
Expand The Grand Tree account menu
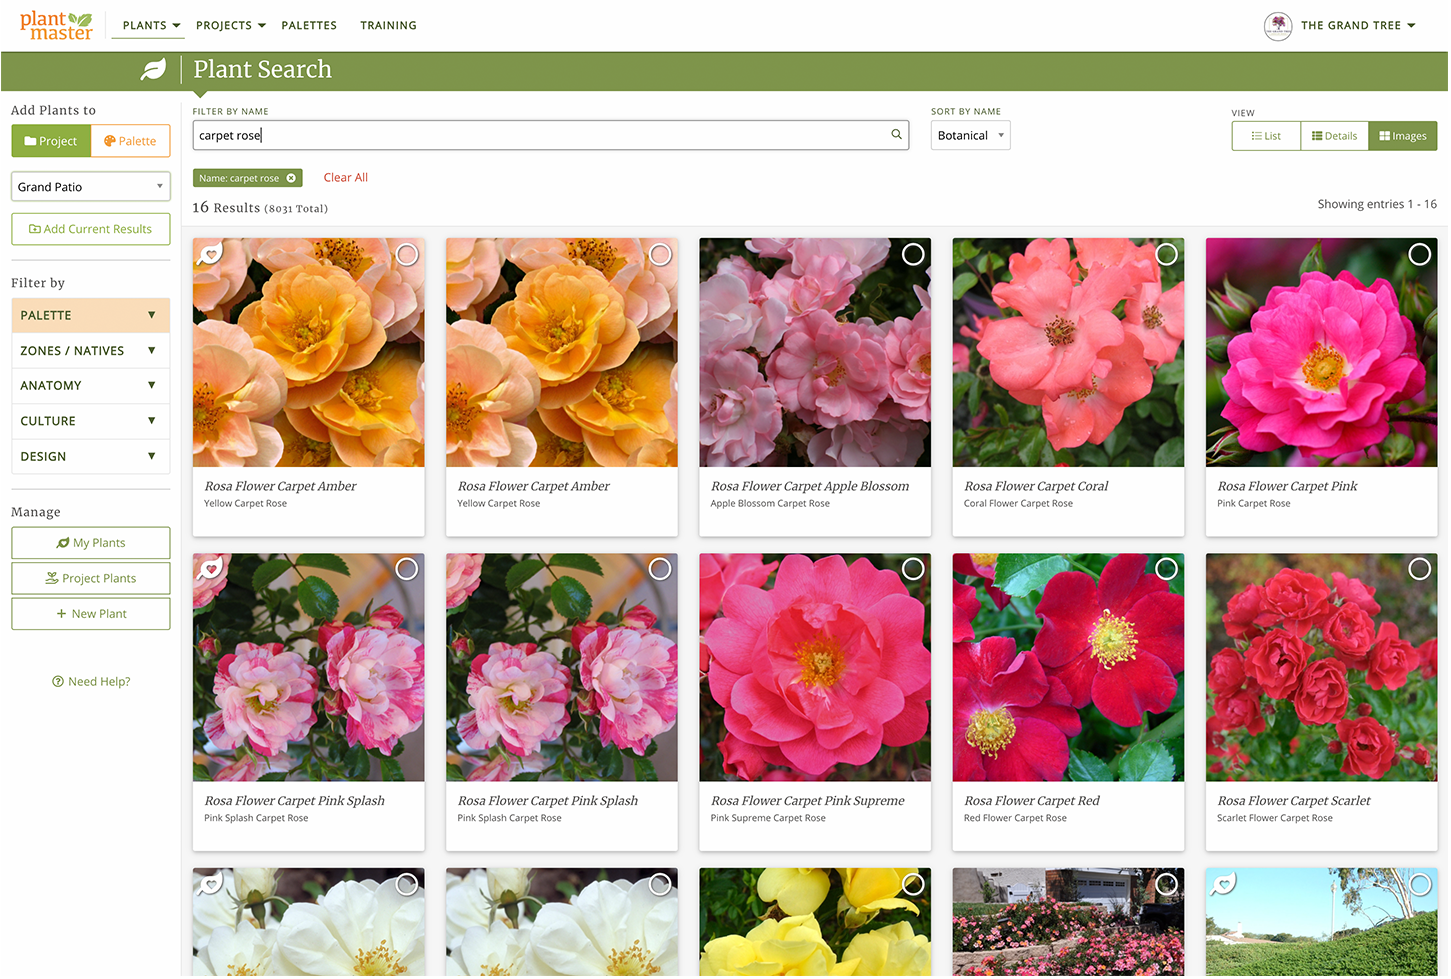click(x=1358, y=26)
